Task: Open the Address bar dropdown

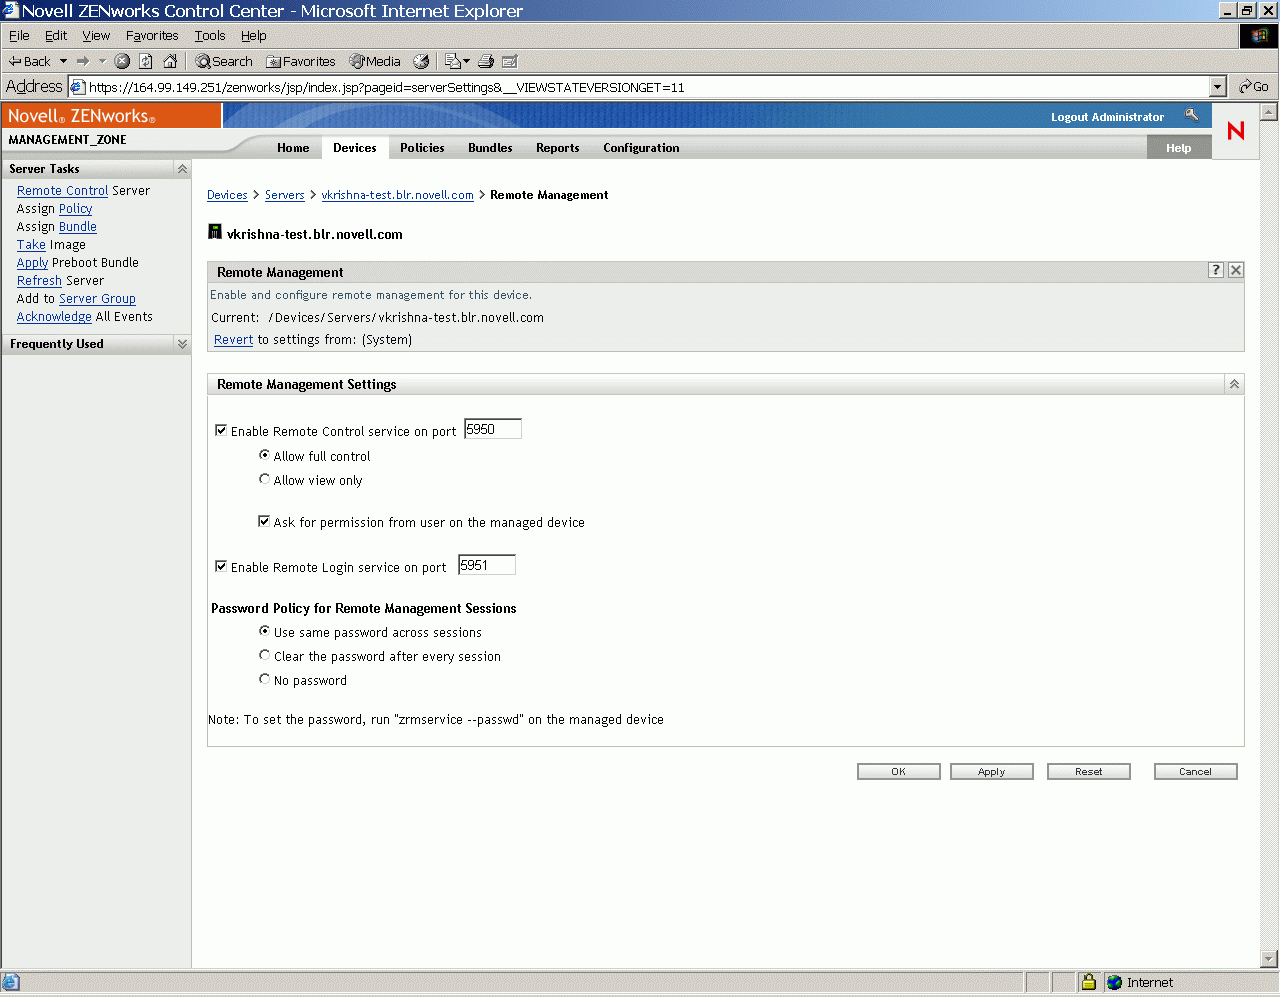Action: pos(1218,86)
